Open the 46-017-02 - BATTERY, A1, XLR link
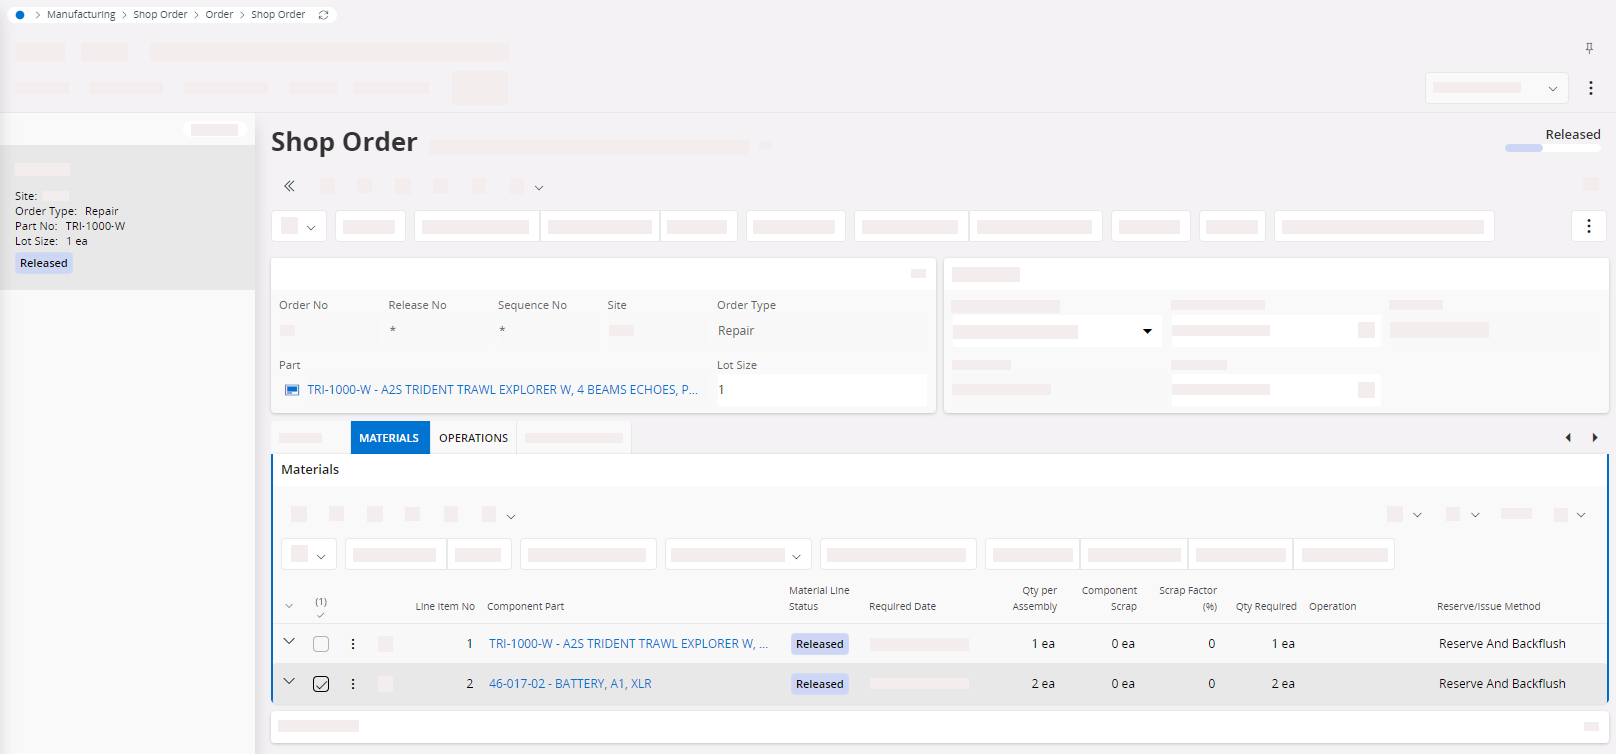Screen dimensions: 1616x754 click(x=570, y=684)
